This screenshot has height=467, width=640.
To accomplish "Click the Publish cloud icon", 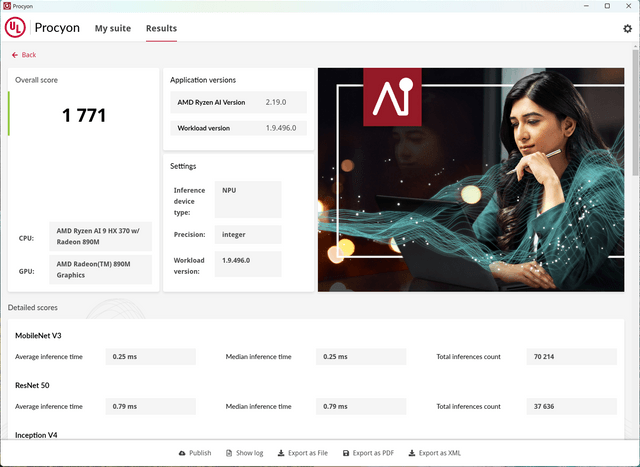I will click(x=182, y=453).
